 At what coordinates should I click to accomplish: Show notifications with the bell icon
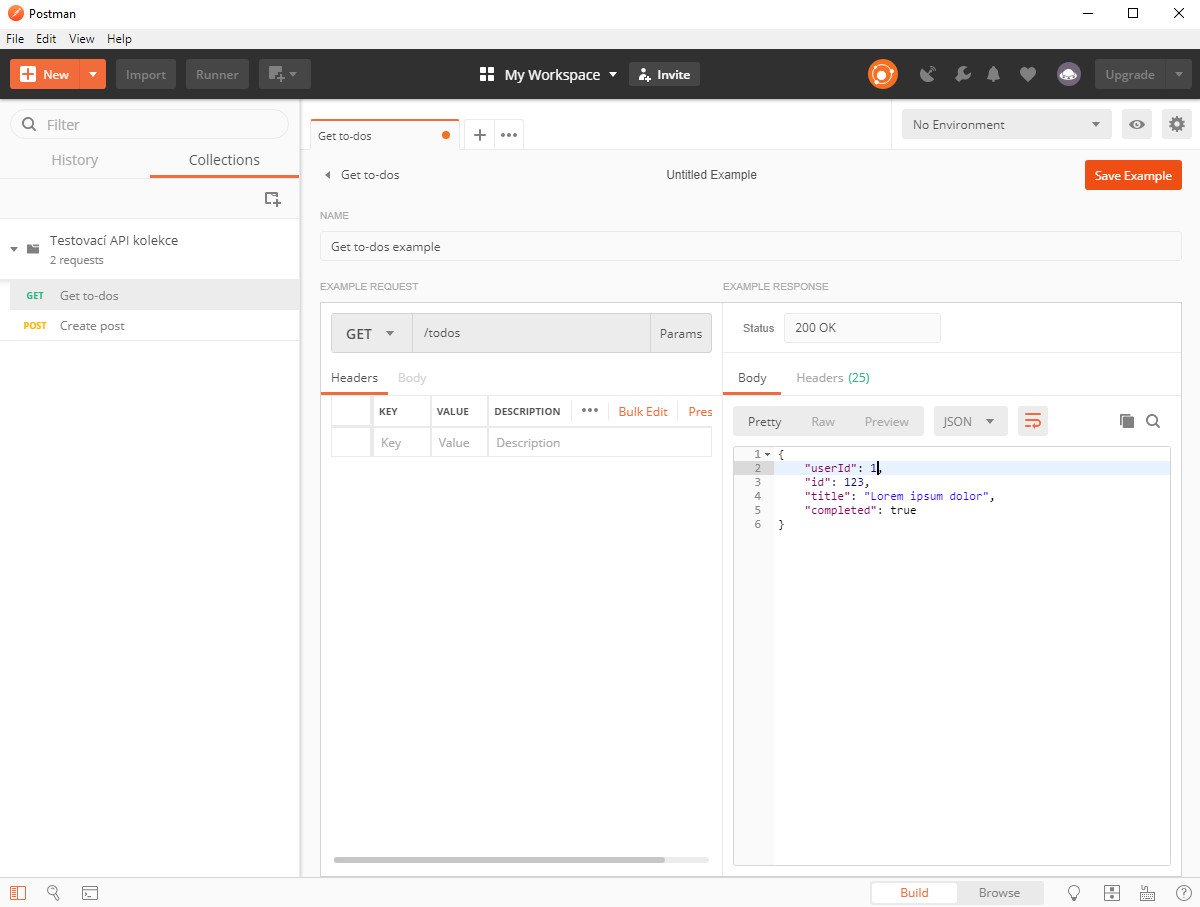(x=994, y=74)
